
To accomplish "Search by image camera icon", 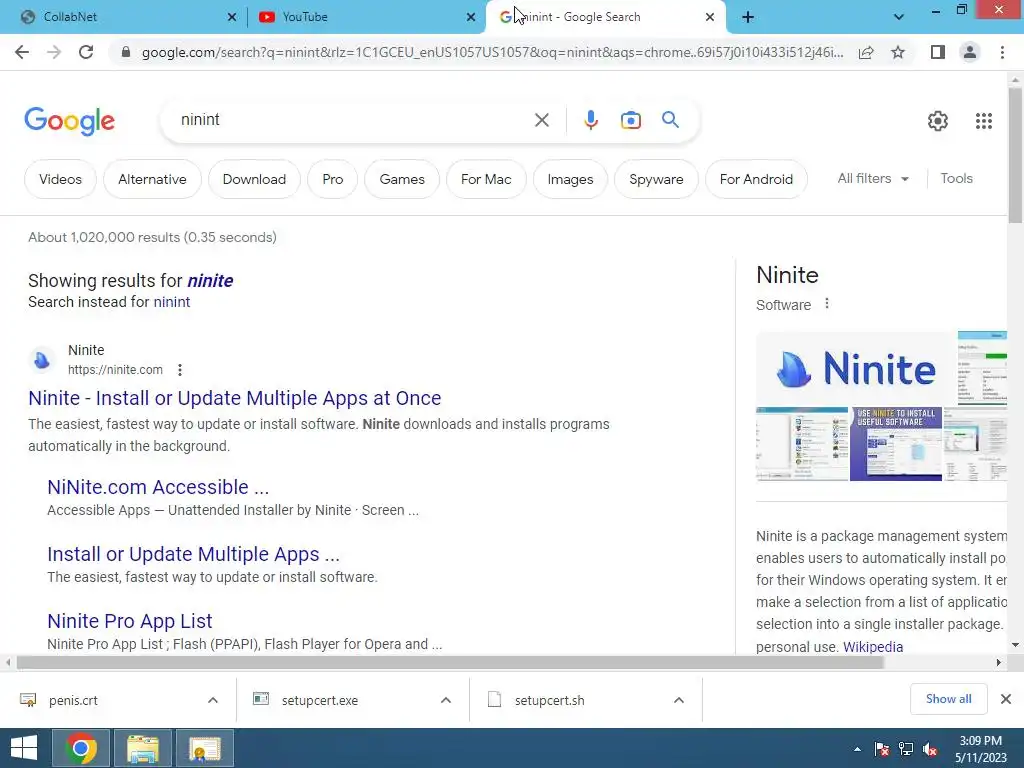I will coord(631,120).
